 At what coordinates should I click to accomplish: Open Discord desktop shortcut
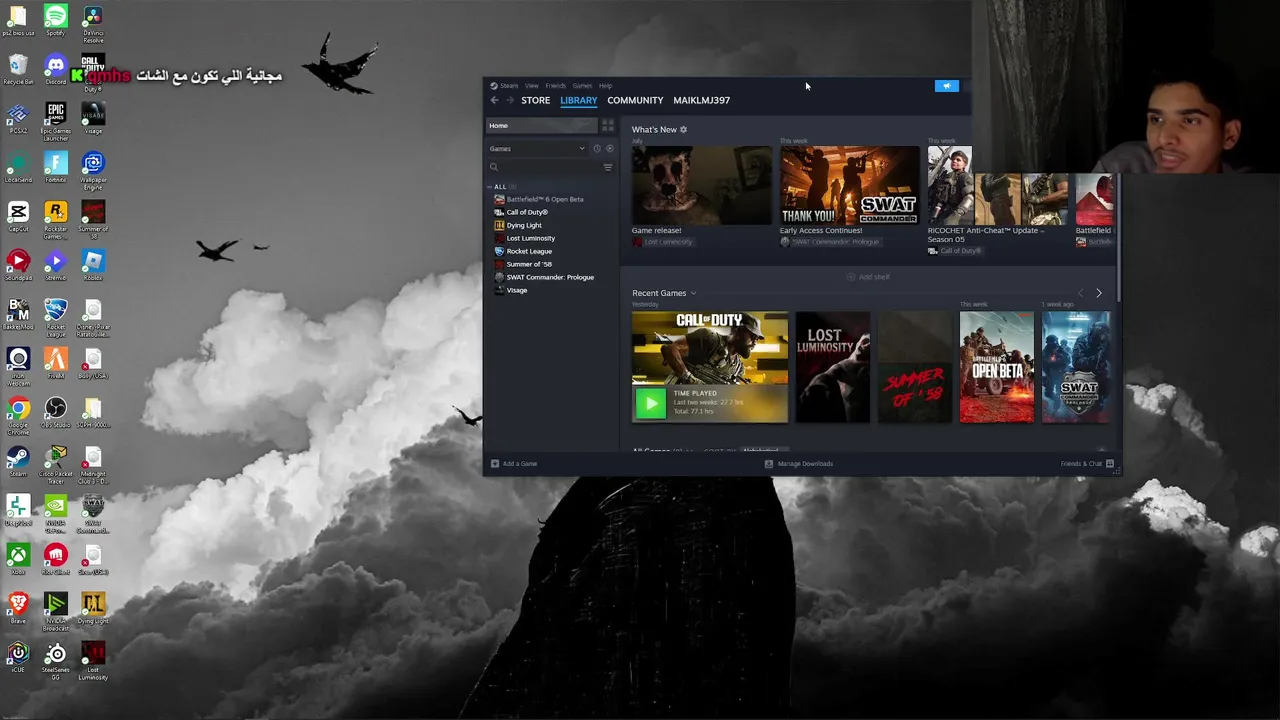click(x=55, y=69)
